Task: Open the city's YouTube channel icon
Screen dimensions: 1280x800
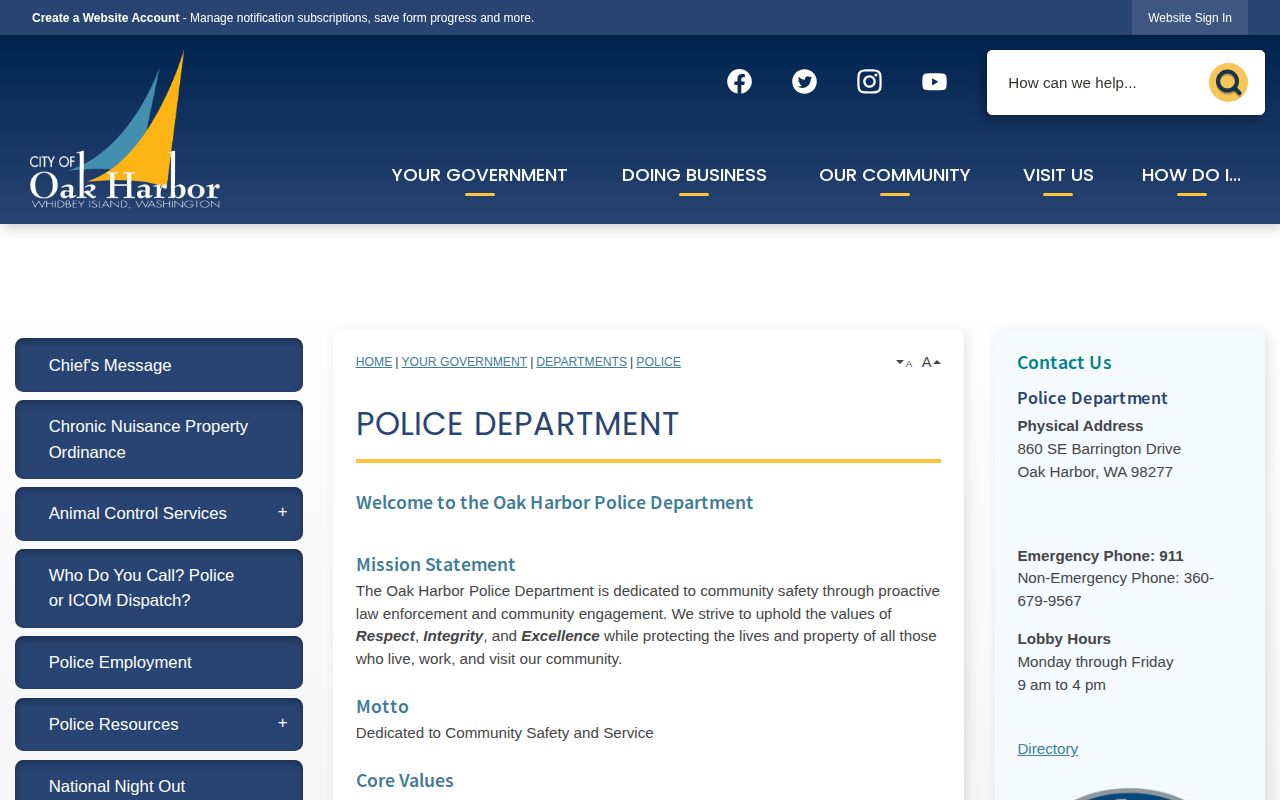Action: click(x=934, y=82)
